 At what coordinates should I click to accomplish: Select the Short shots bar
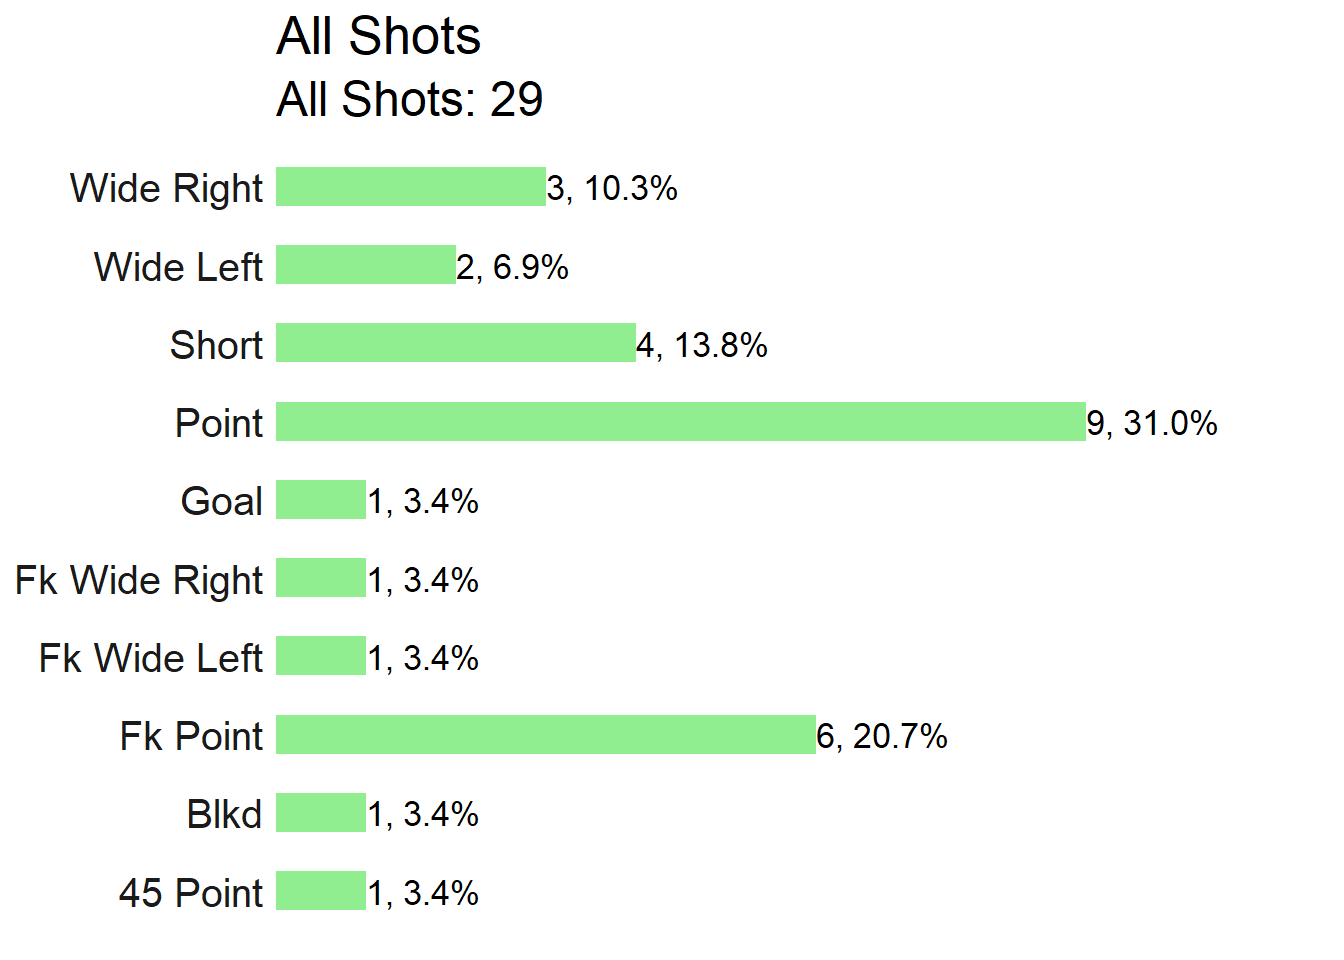click(x=456, y=343)
